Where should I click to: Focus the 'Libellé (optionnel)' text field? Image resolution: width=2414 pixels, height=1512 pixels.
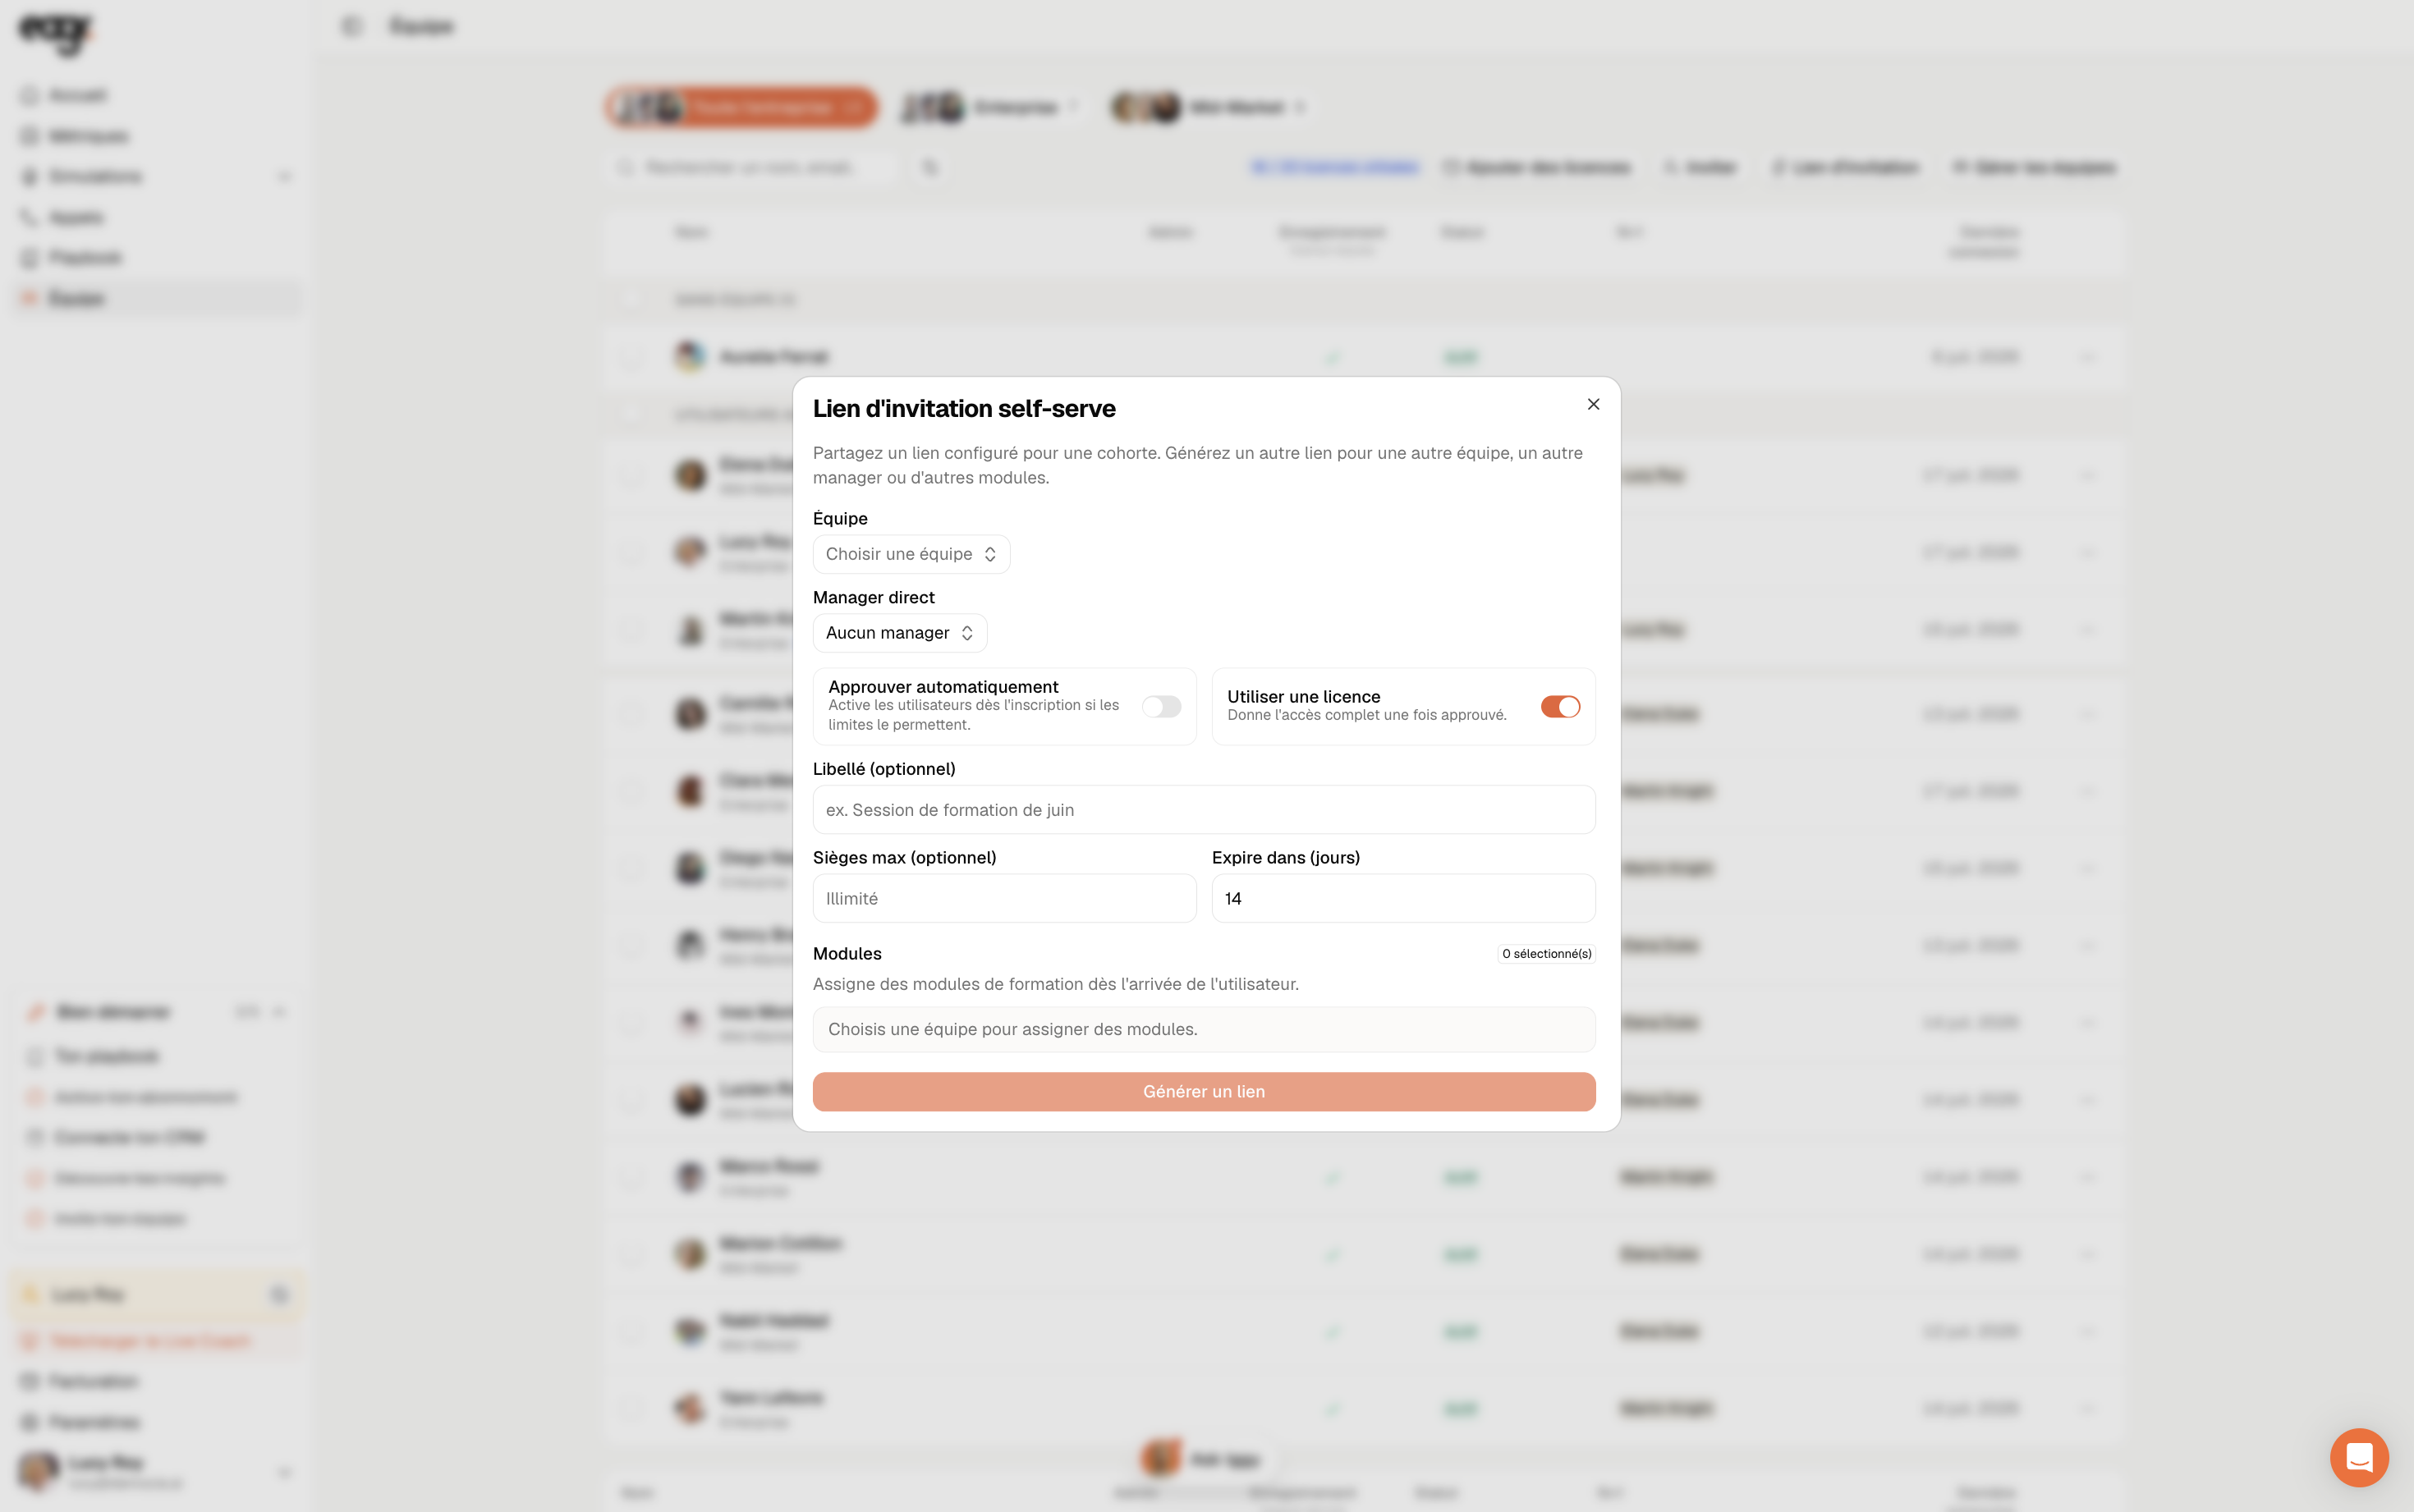1204,810
